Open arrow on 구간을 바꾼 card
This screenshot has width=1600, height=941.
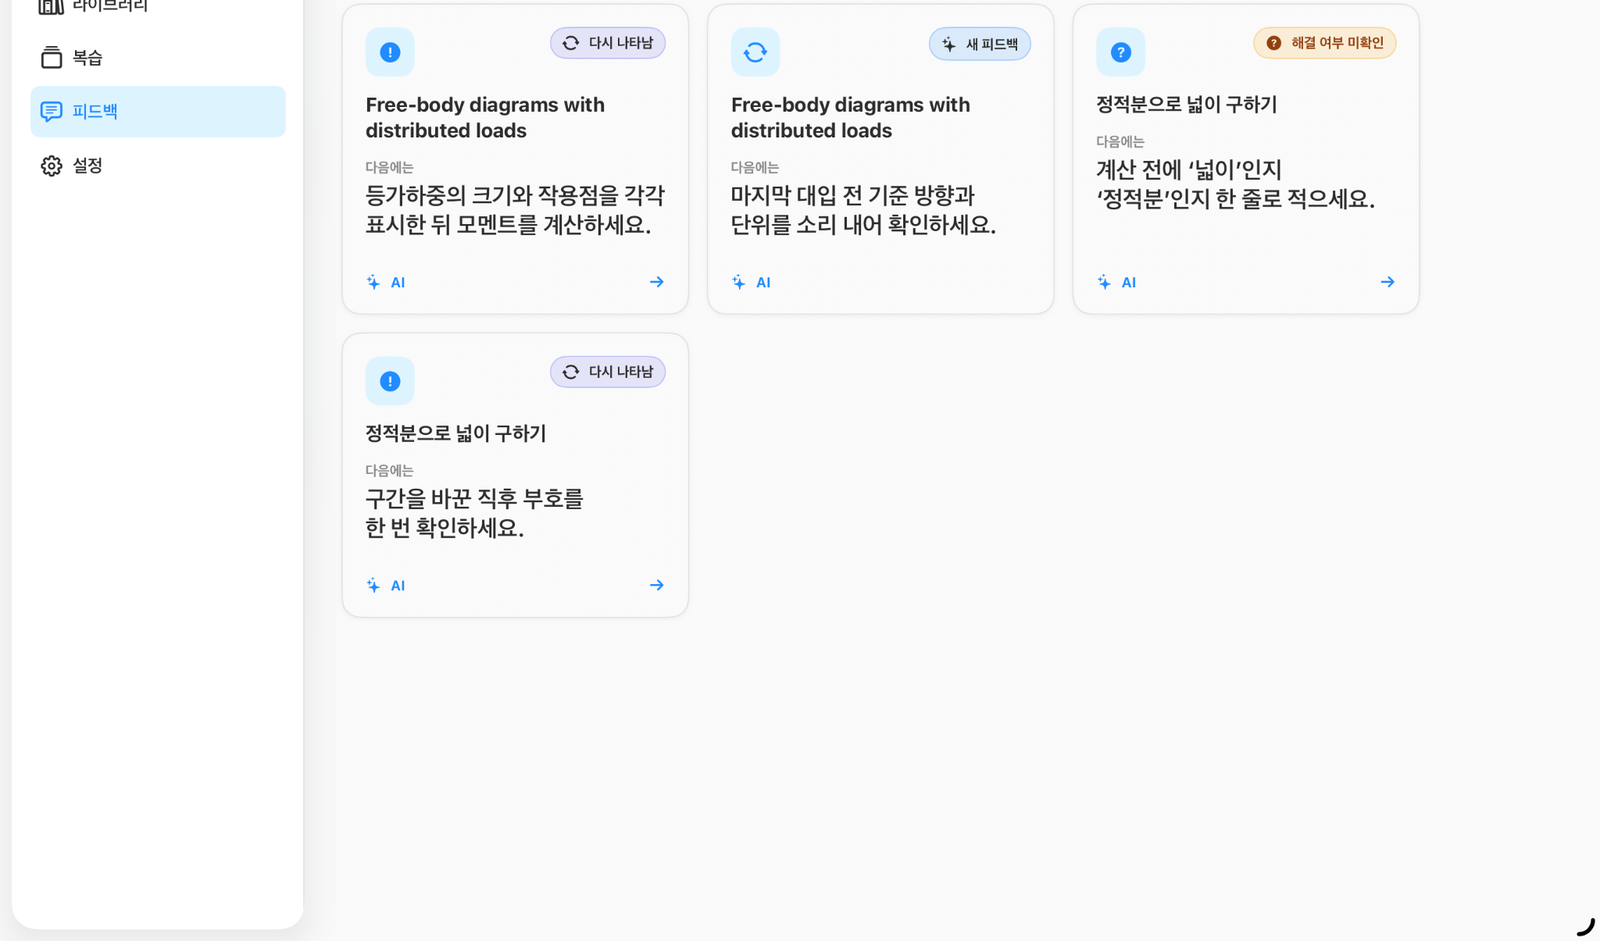(x=656, y=585)
